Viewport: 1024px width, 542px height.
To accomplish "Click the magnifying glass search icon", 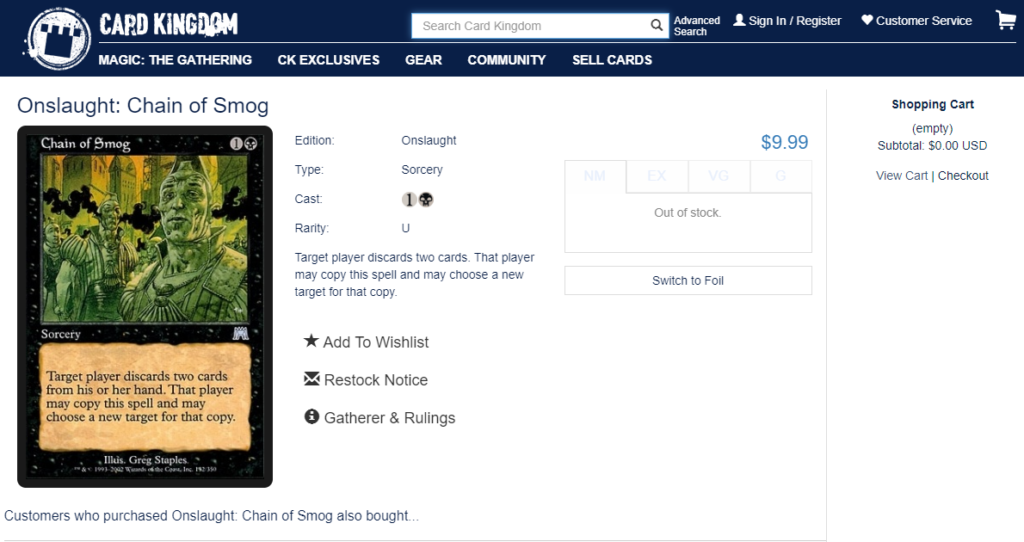I will point(656,25).
